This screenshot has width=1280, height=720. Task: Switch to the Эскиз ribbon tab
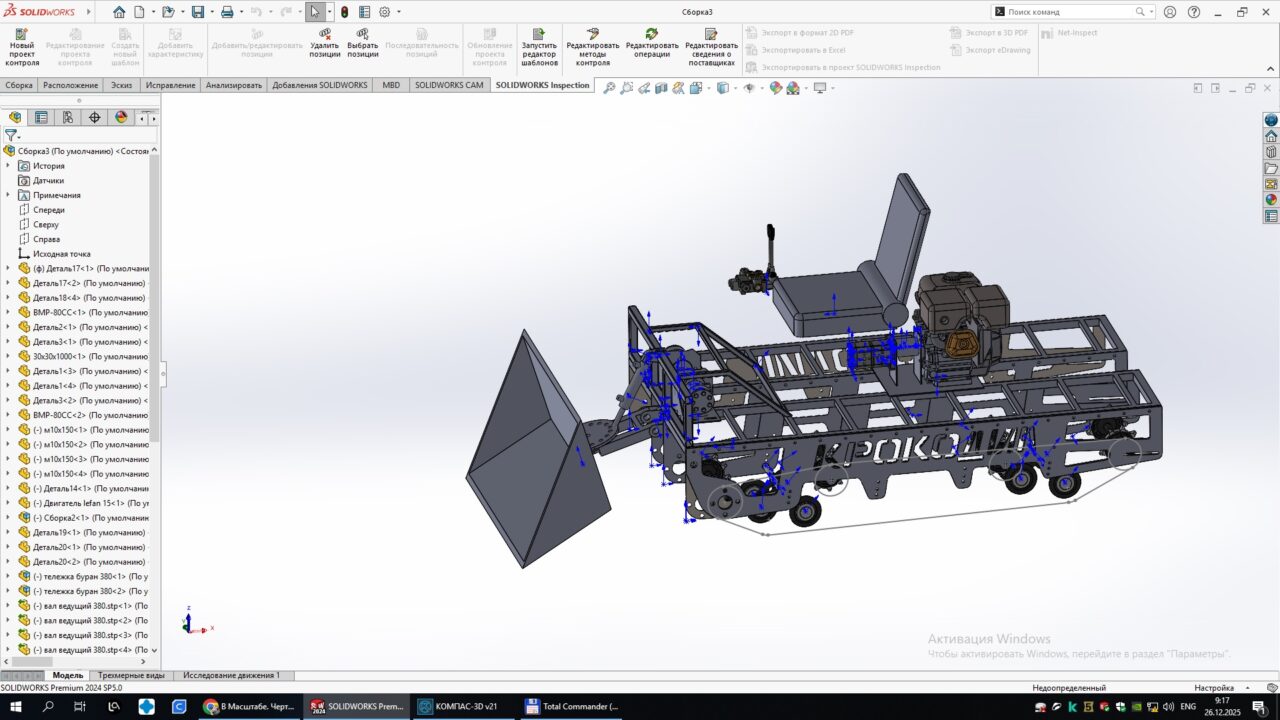click(121, 85)
